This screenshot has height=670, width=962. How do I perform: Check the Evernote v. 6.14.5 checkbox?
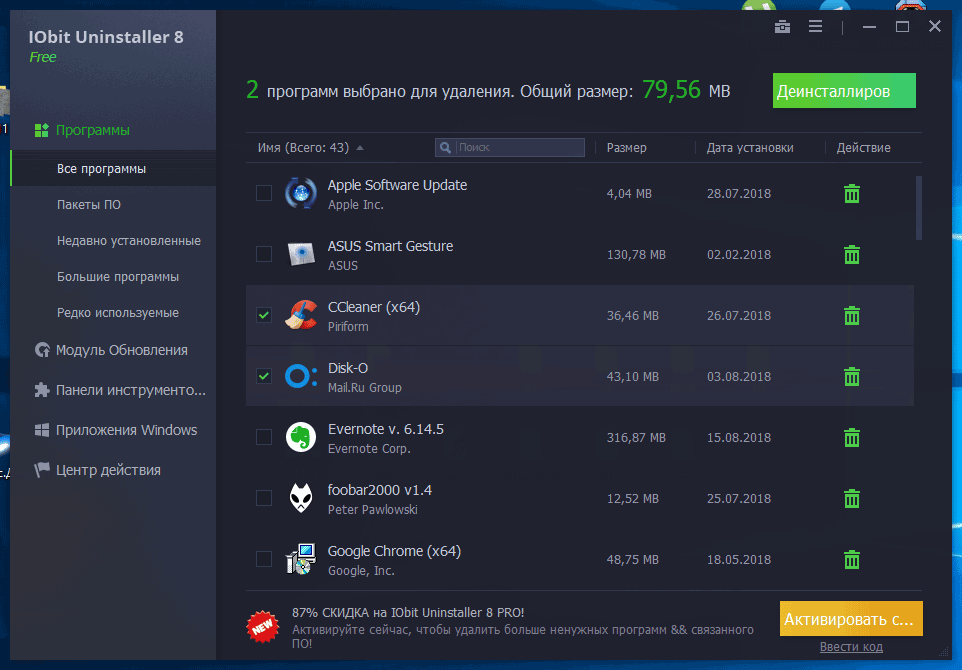click(264, 437)
